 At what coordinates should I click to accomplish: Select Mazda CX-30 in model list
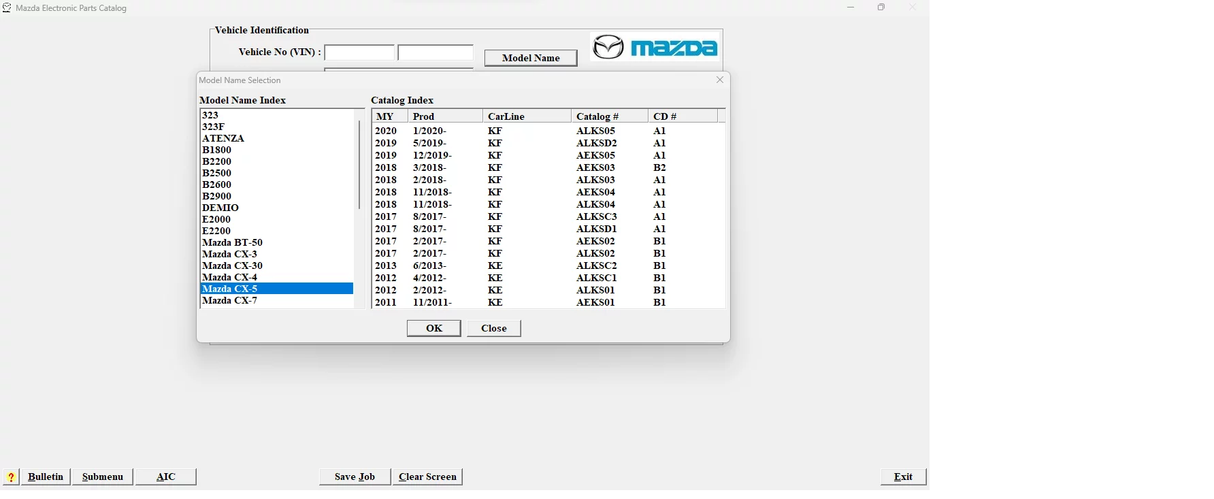[232, 266]
